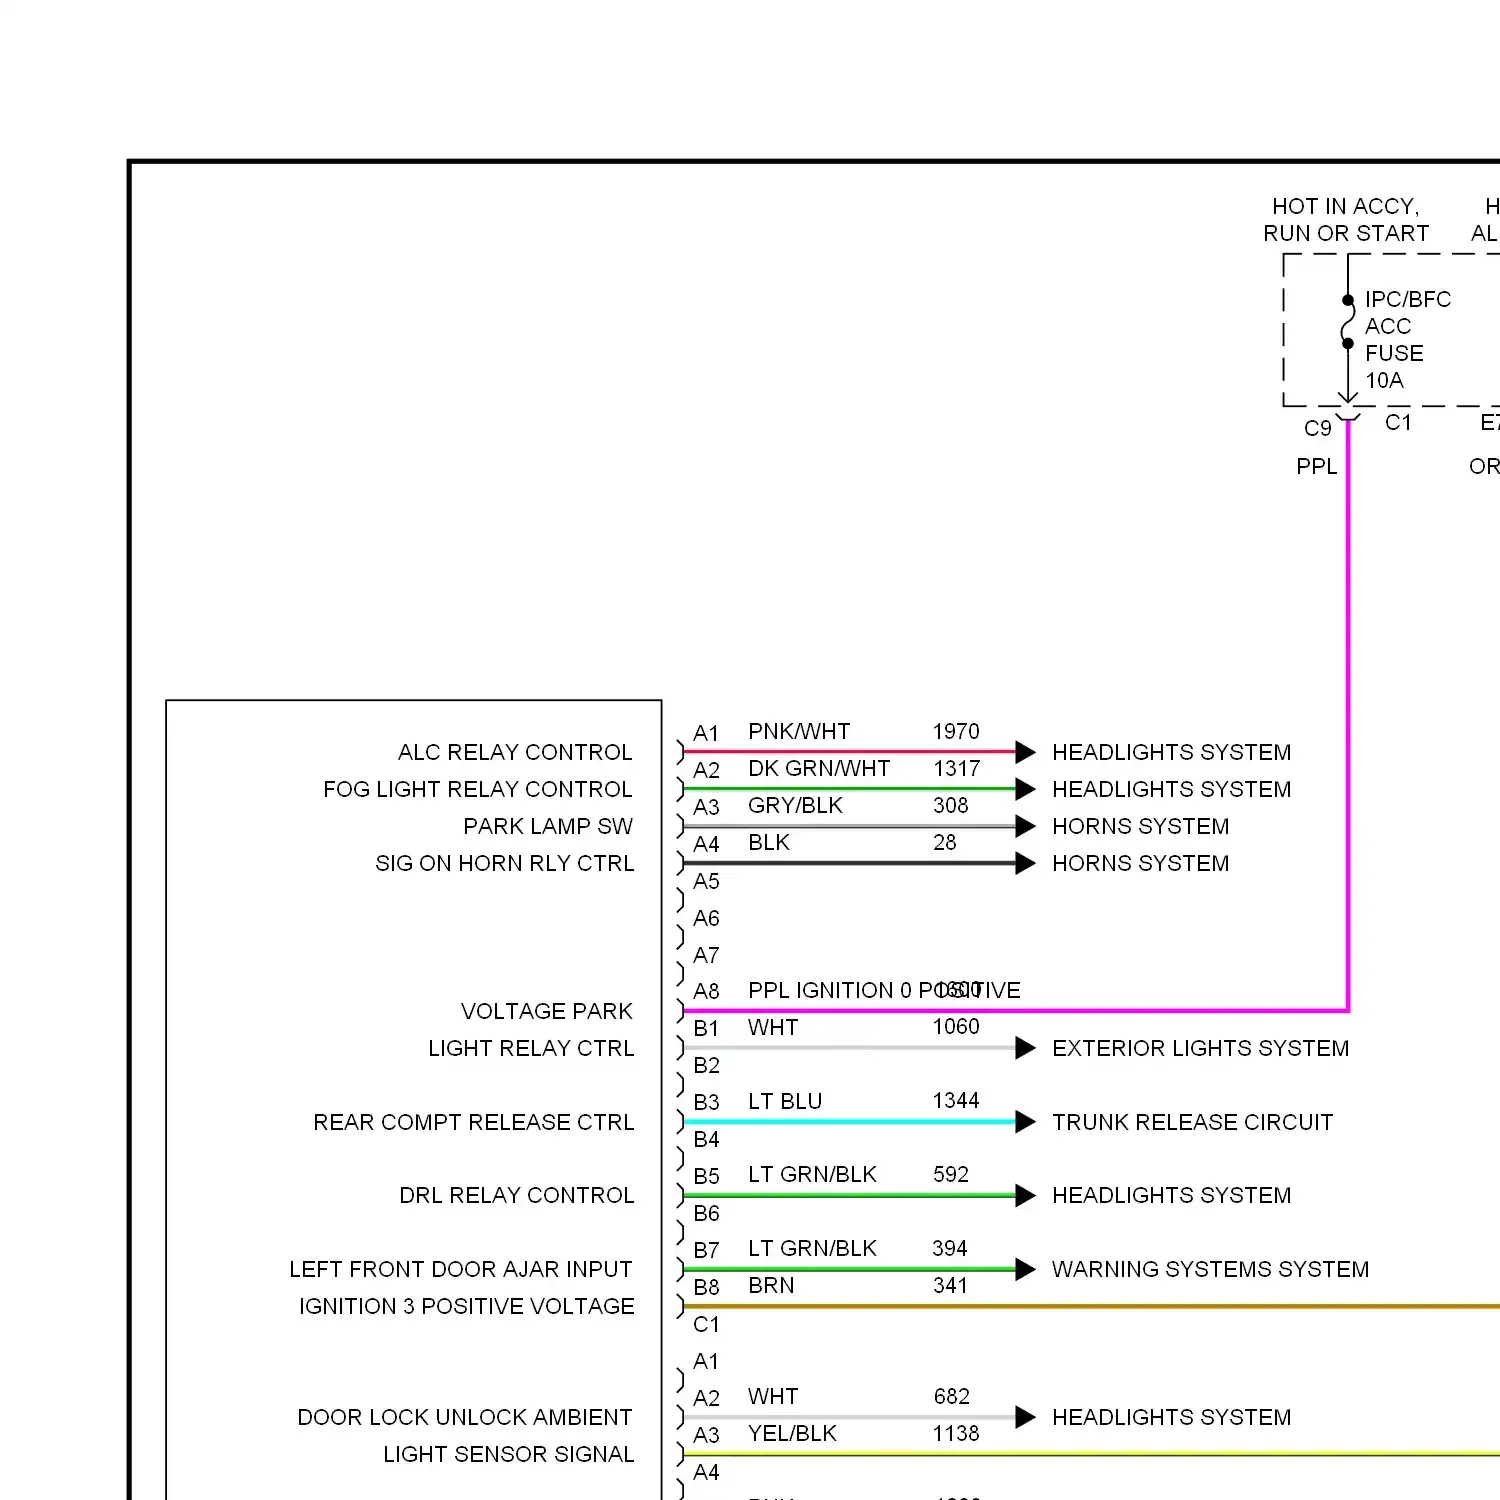The height and width of the screenshot is (1500, 1500).
Task: Click HEADLIGHTS SYSTEM on LT GRN/BLK 592 wire
Action: tap(1172, 1195)
